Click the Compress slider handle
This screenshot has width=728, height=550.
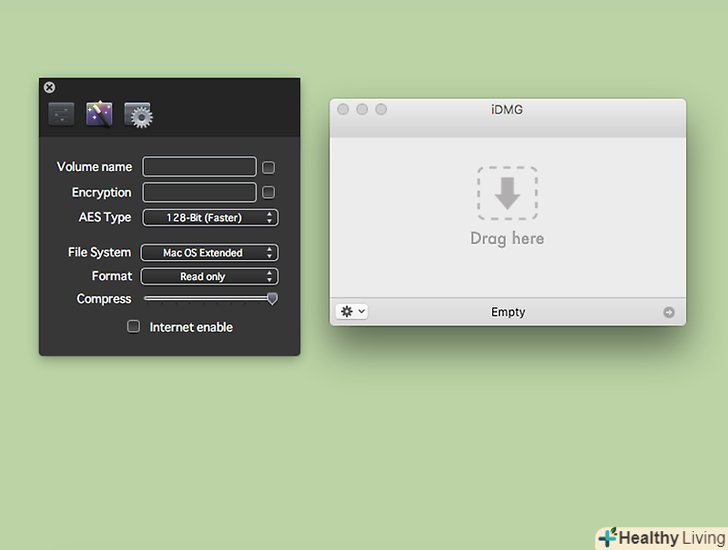tap(273, 299)
